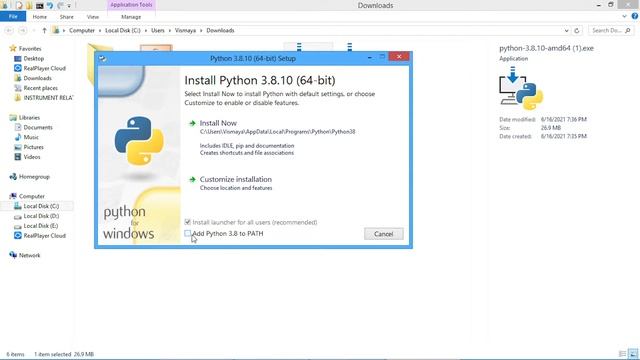Image resolution: width=640 pixels, height=360 pixels.
Task: Click Music note icon in Libraries
Action: tap(18, 137)
